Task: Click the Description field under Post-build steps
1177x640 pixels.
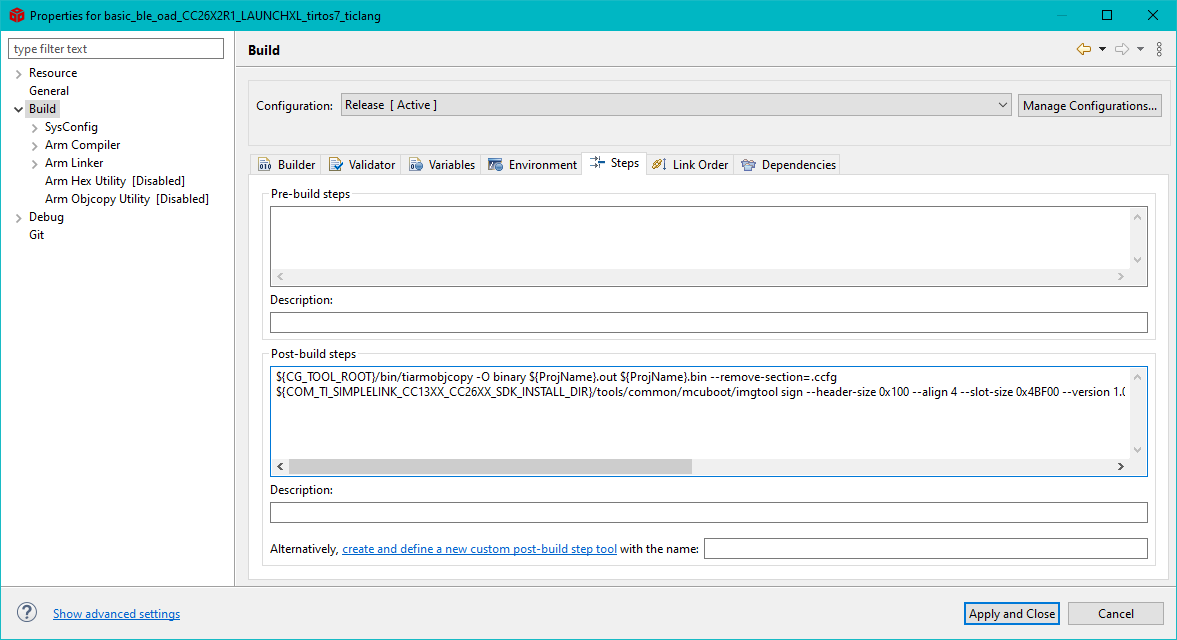Action: pyautogui.click(x=709, y=511)
